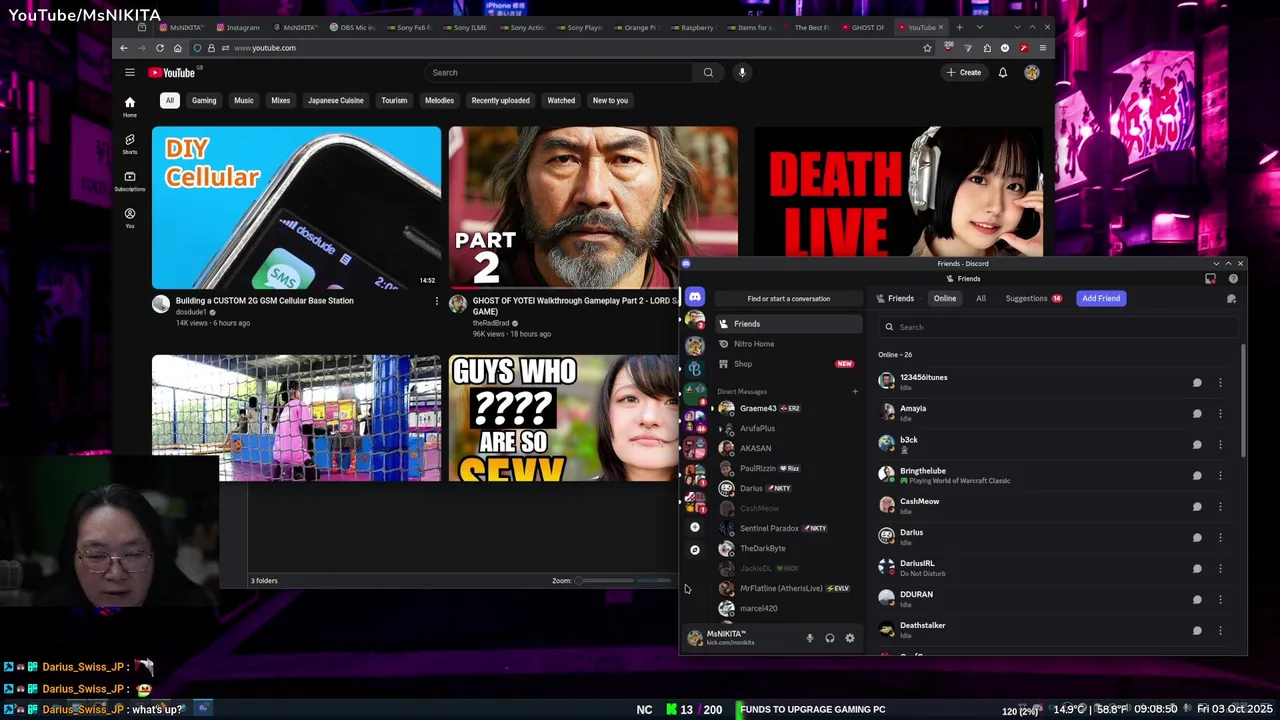Viewport: 1280px width, 720px height.
Task: Open more options for Amayia
Action: pos(1220,413)
